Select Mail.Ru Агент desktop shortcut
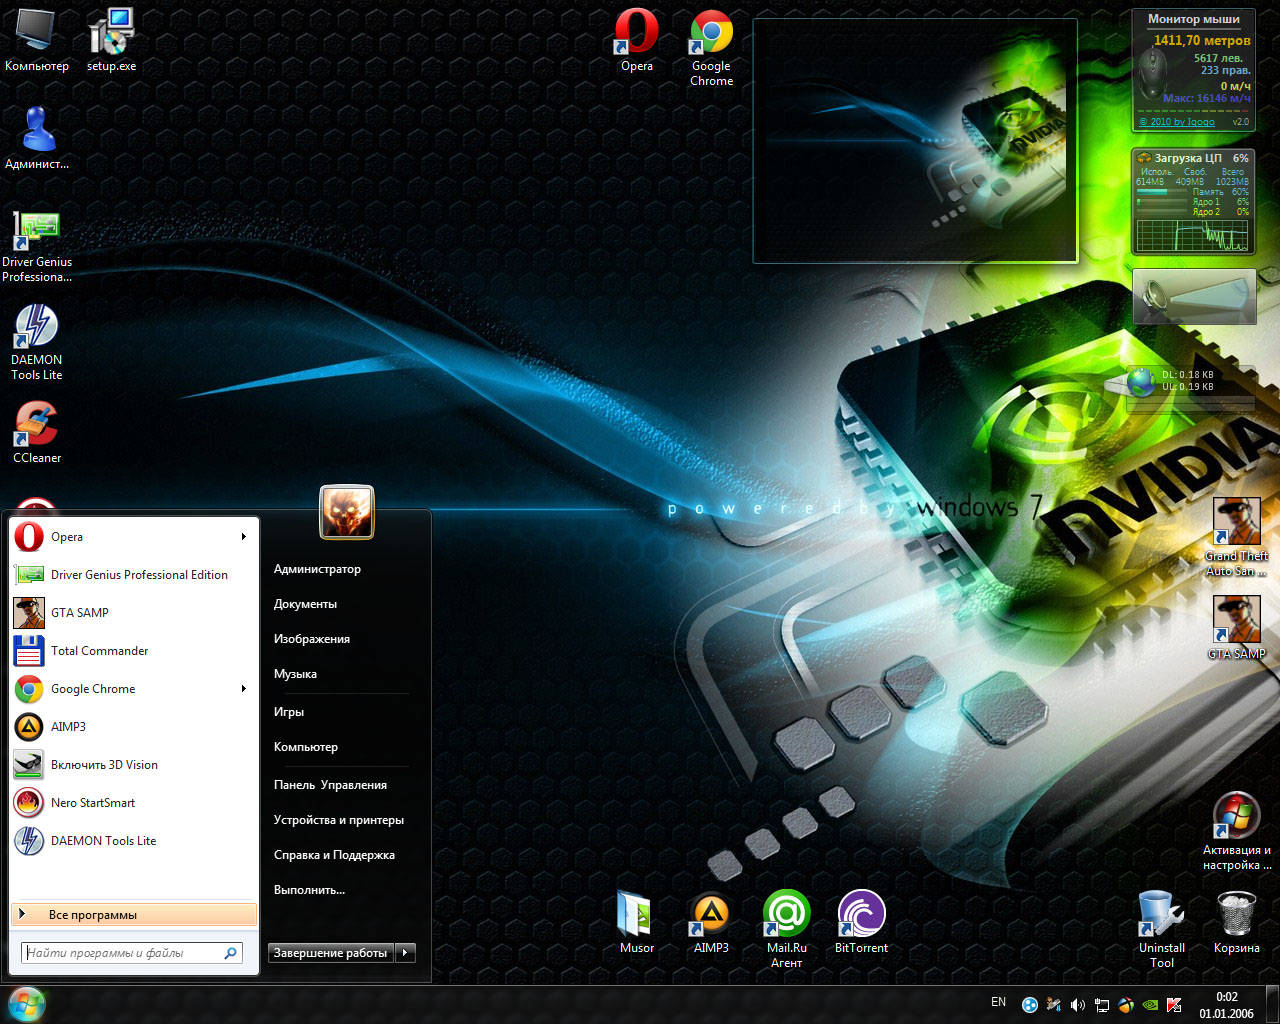Screen dimensions: 1280x1024 [786, 929]
